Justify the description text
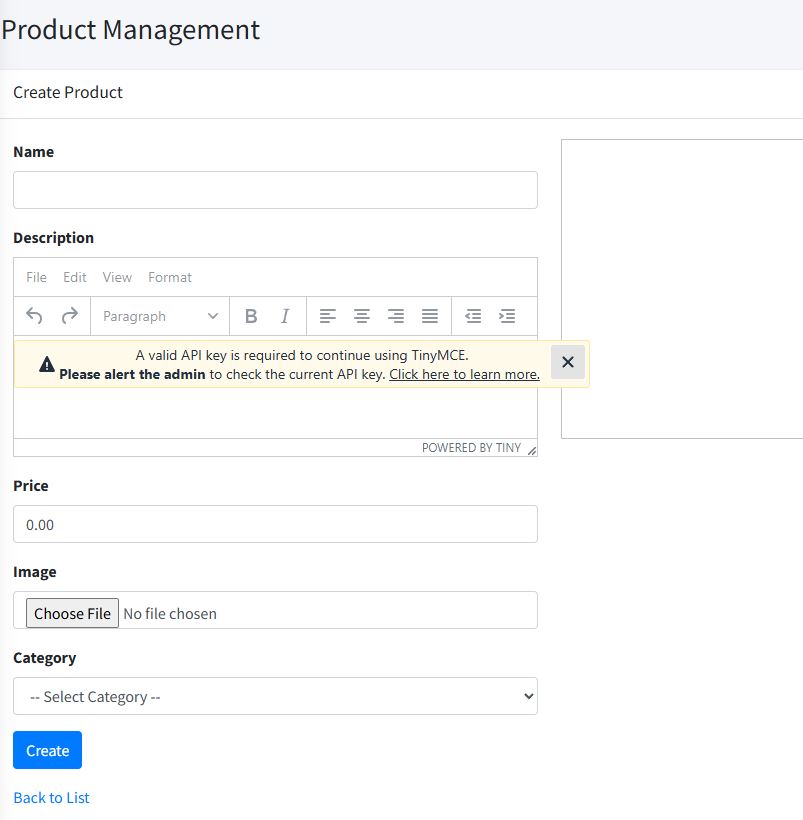 point(430,316)
